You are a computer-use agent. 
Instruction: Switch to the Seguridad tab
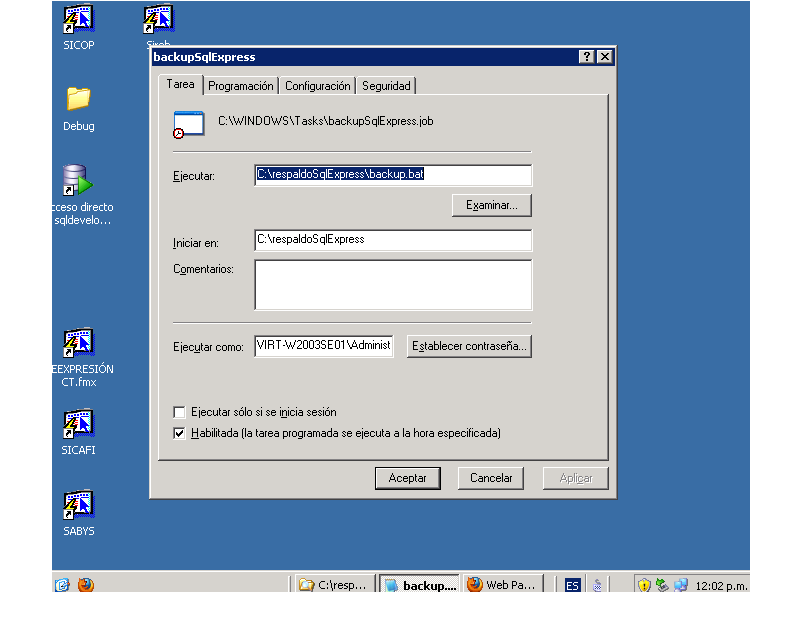[x=386, y=86]
